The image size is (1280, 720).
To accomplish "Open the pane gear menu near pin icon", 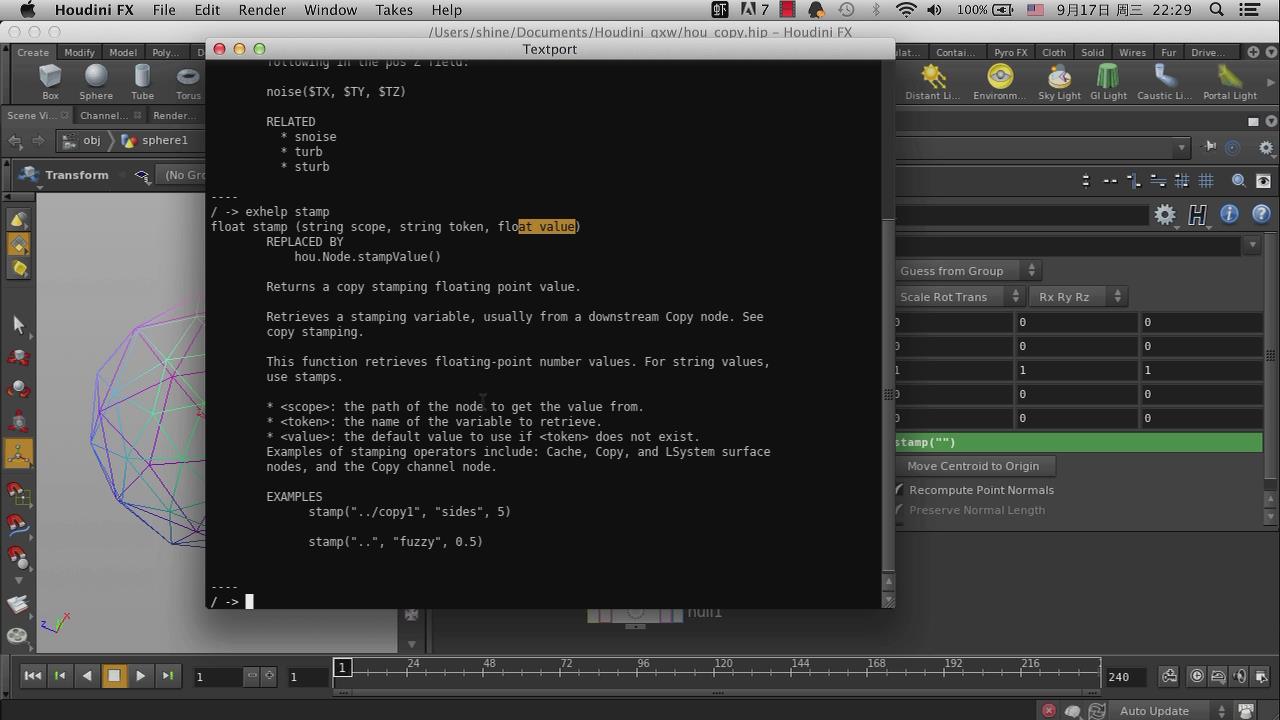I will [x=1266, y=148].
